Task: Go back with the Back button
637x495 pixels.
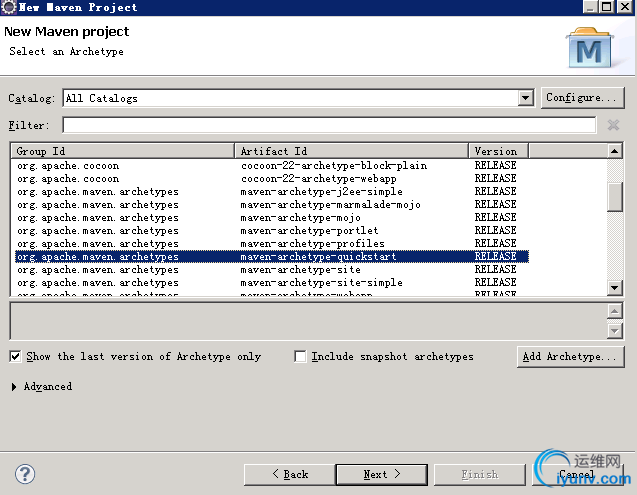Action: coord(290,474)
